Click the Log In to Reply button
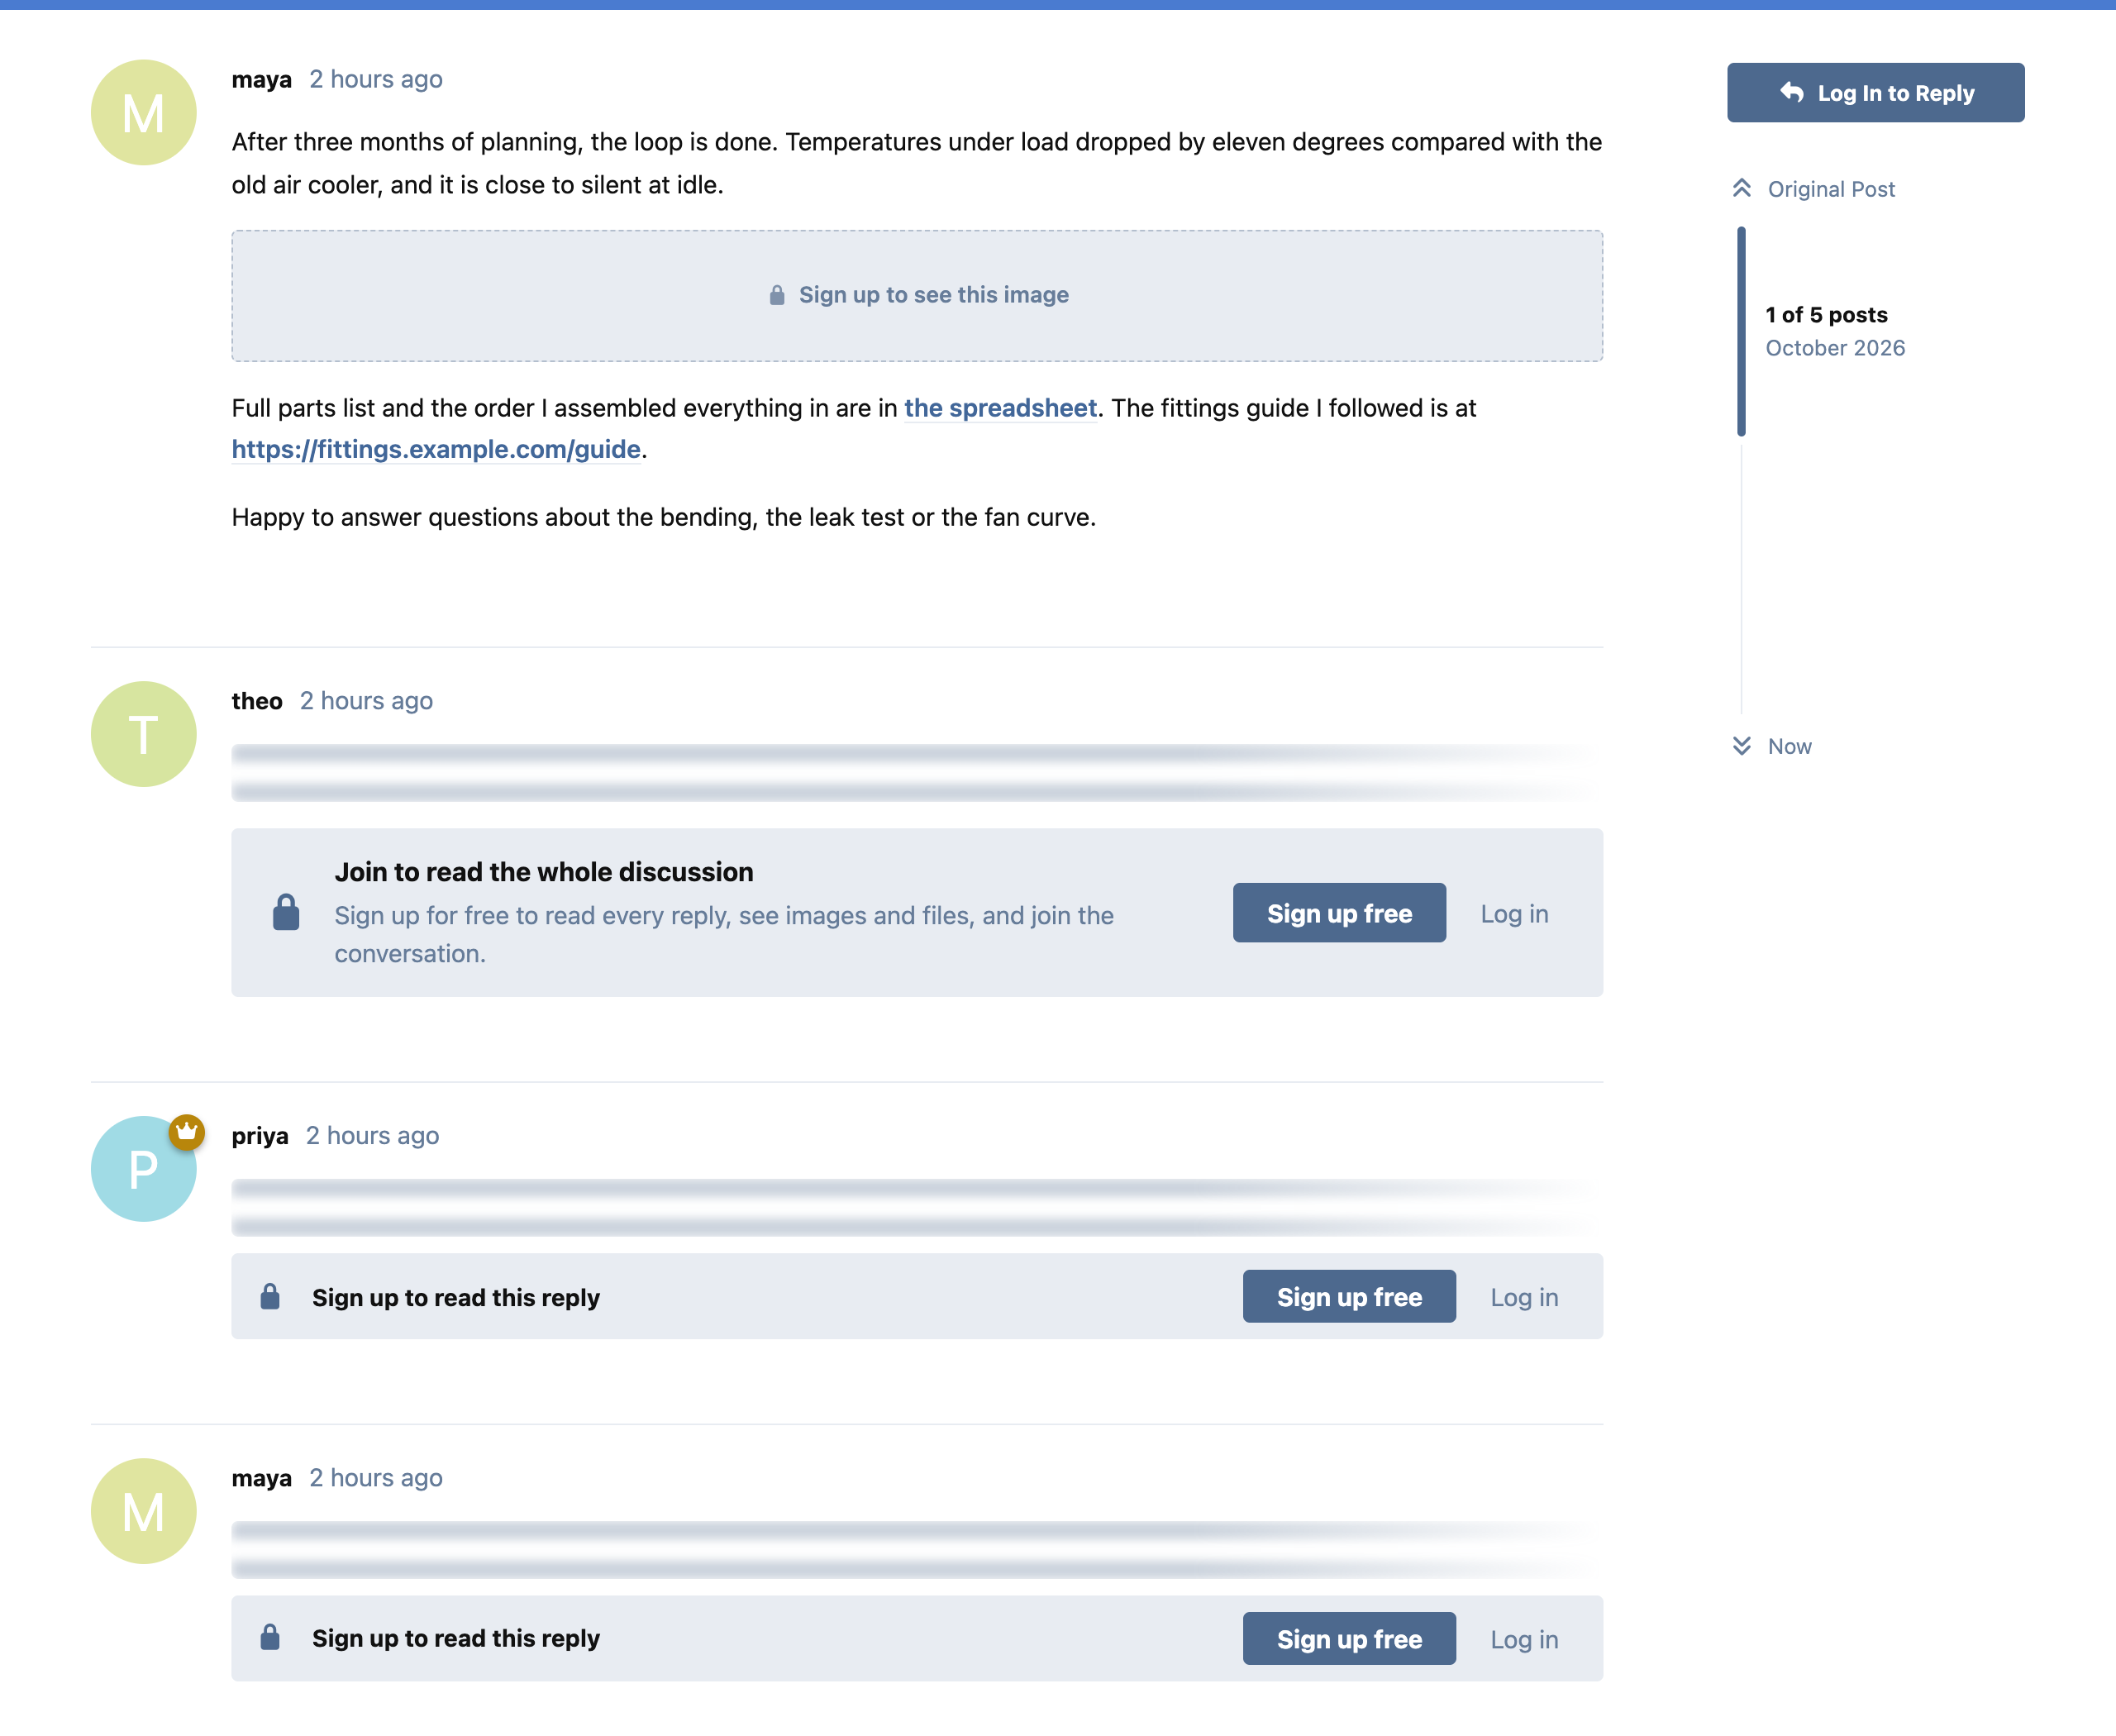Screen dimensions: 2116x1736 click(x=1875, y=93)
